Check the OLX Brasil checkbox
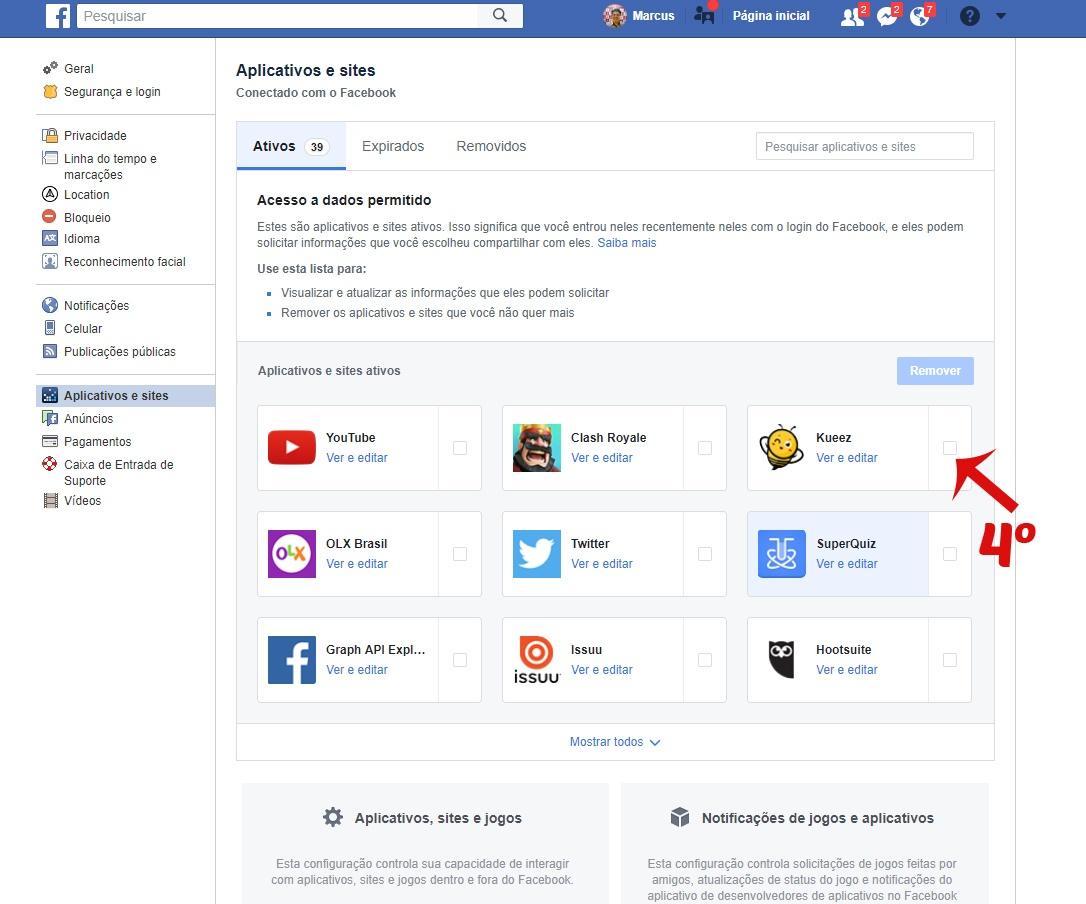Viewport: 1086px width, 904px height. tap(460, 554)
